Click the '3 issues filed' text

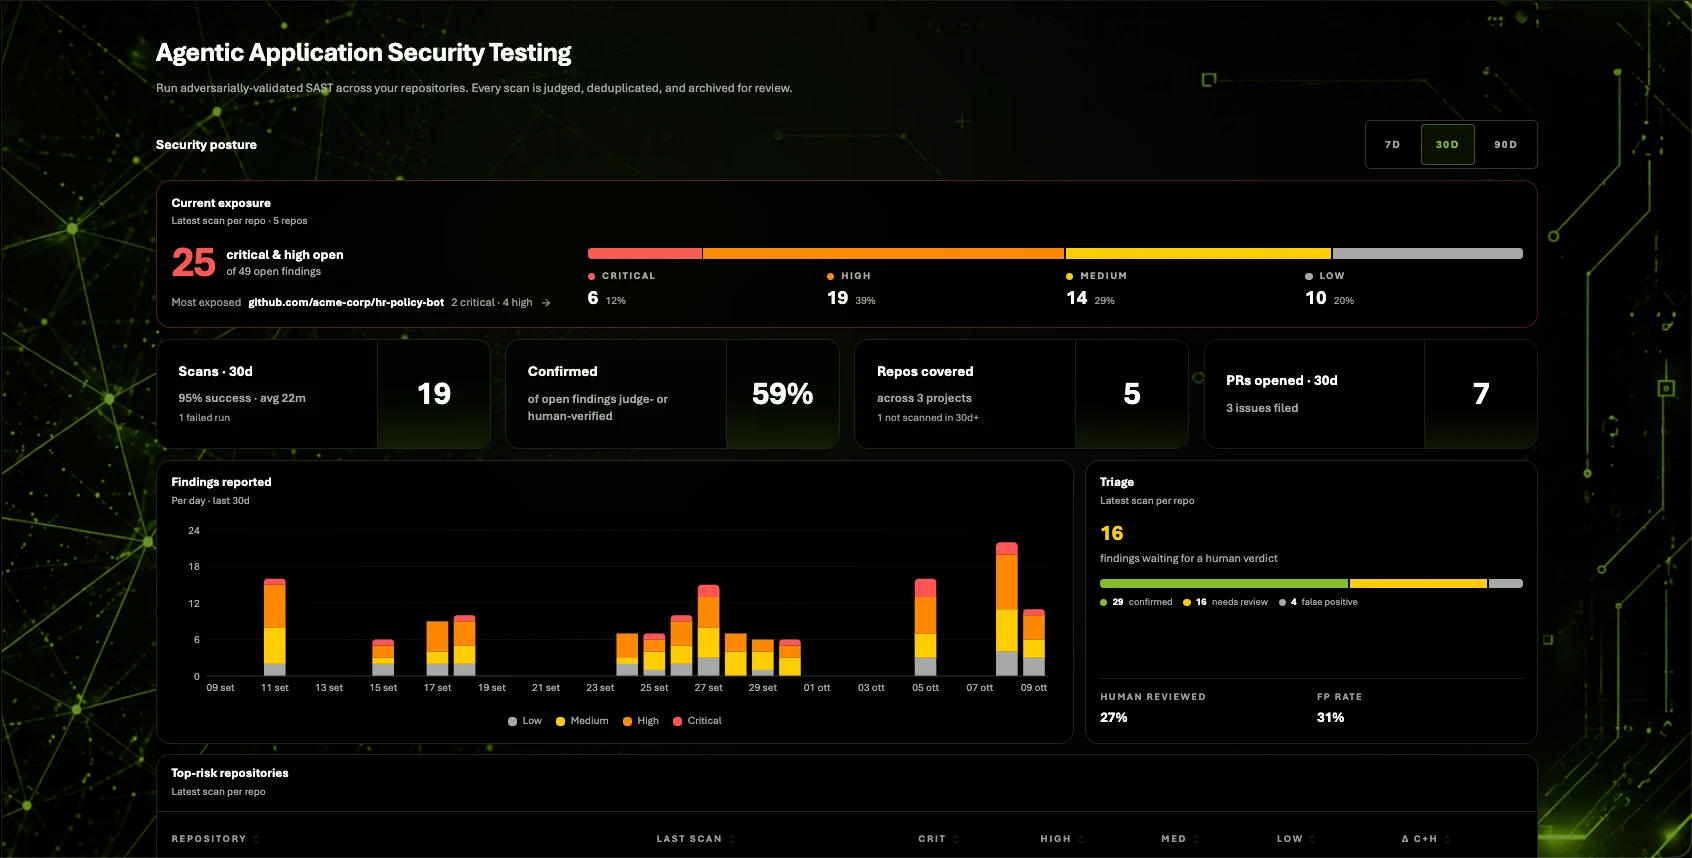[1262, 408]
